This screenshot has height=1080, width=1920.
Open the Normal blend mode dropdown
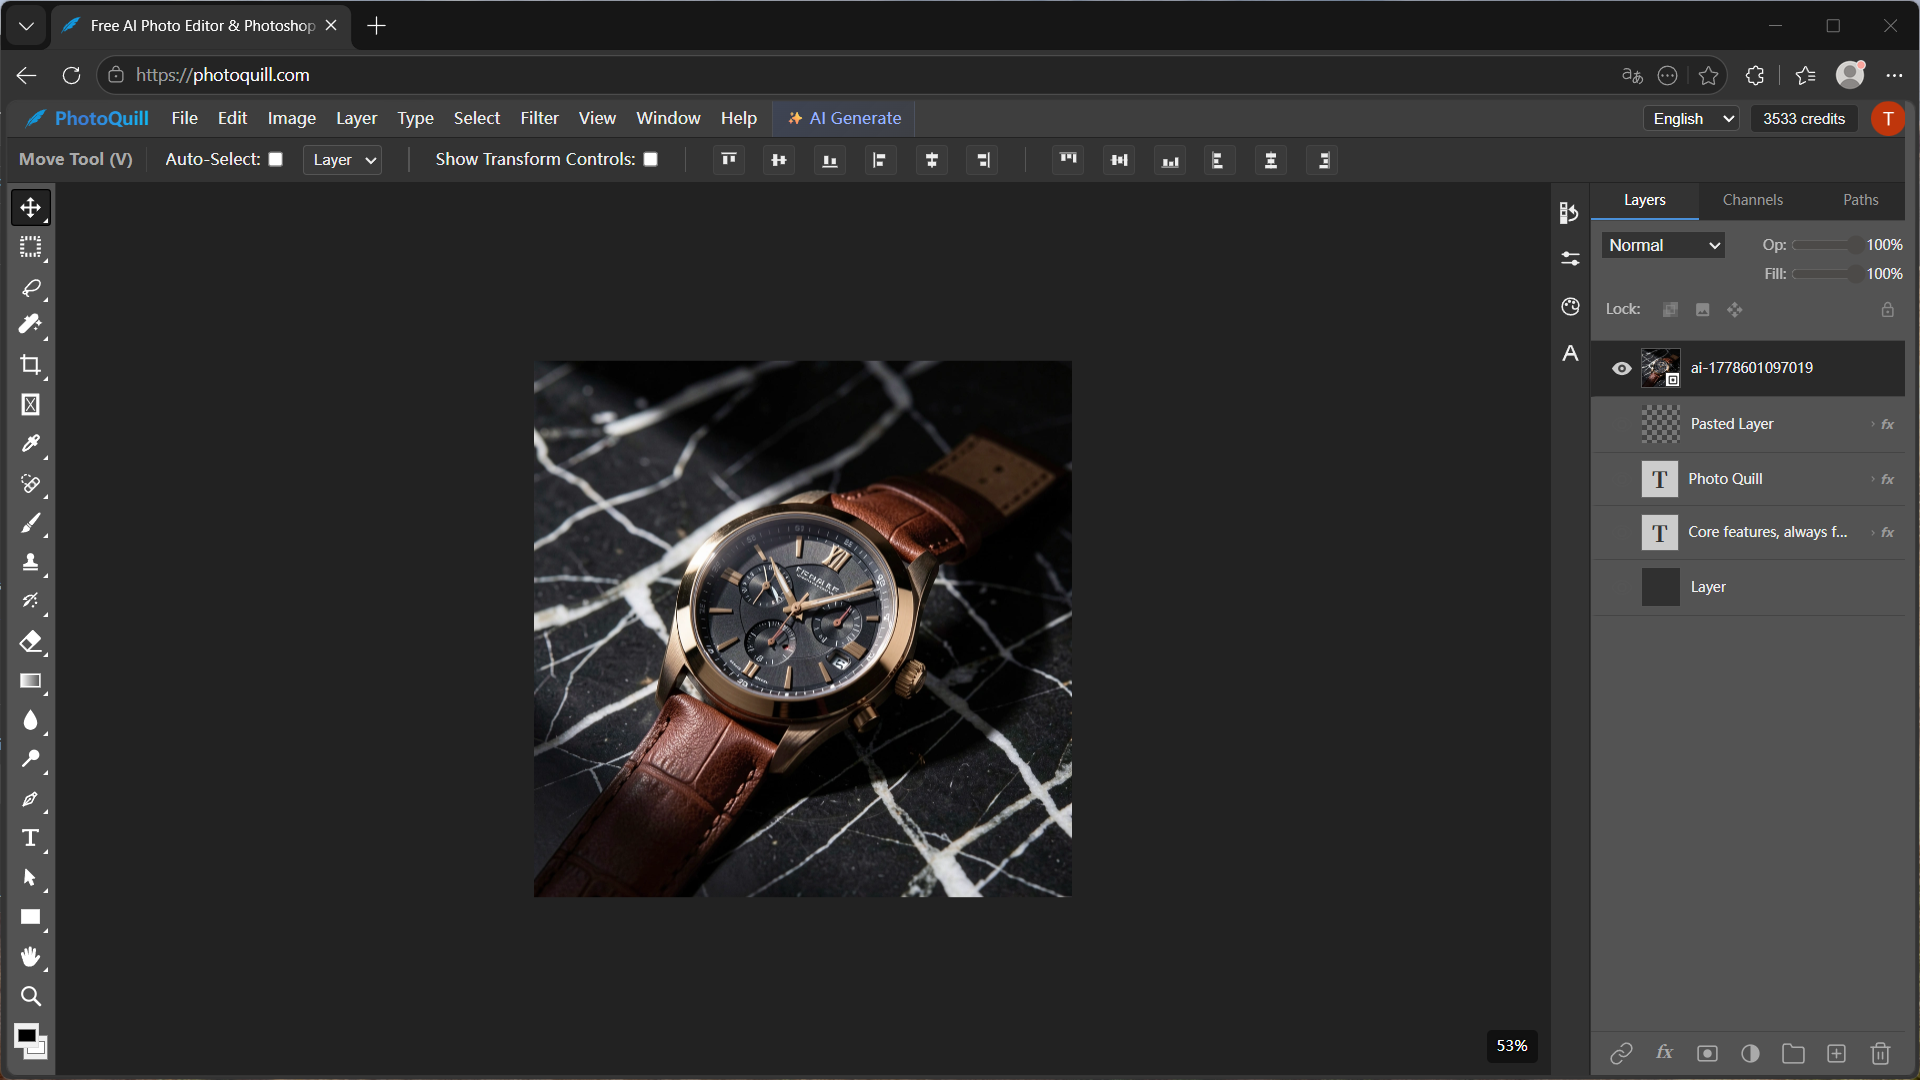pos(1663,245)
